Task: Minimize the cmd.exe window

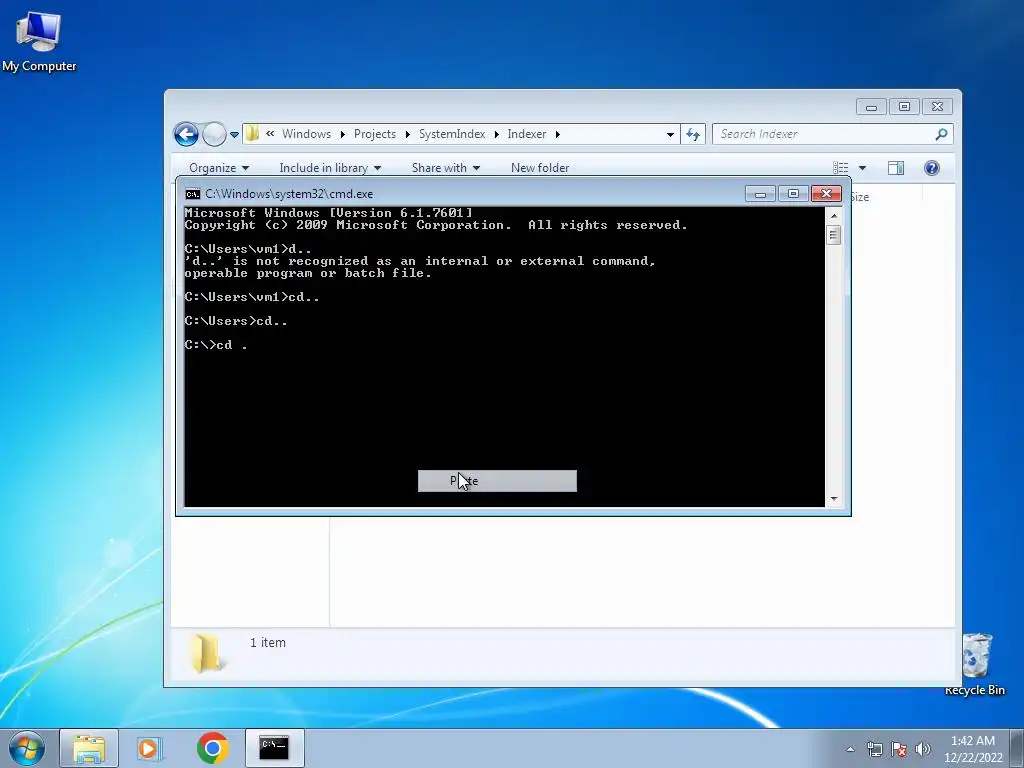Action: point(760,193)
